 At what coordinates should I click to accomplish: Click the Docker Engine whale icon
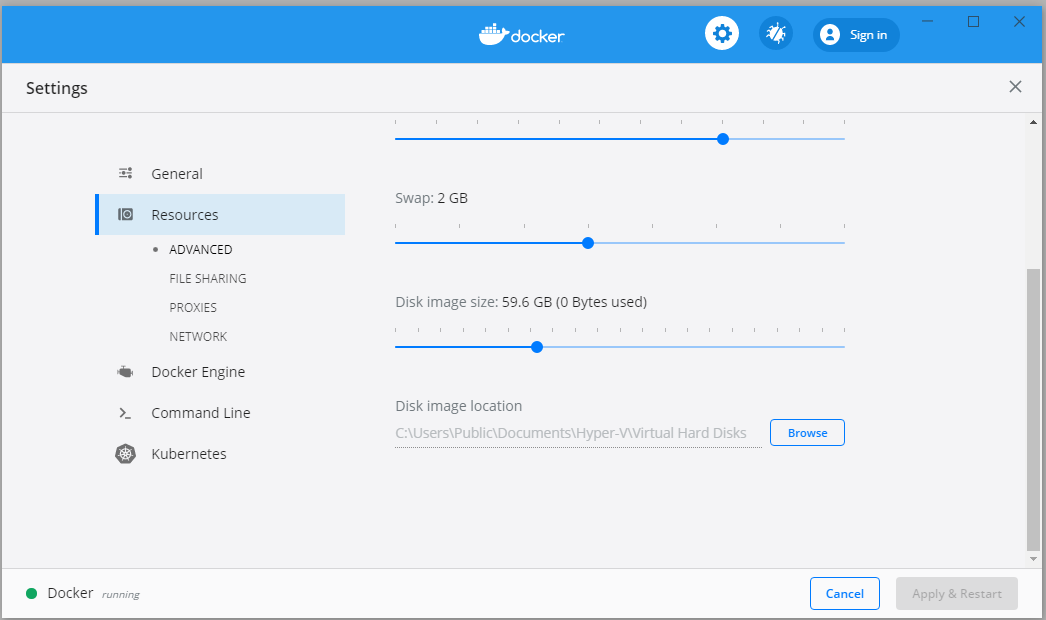[x=125, y=372]
